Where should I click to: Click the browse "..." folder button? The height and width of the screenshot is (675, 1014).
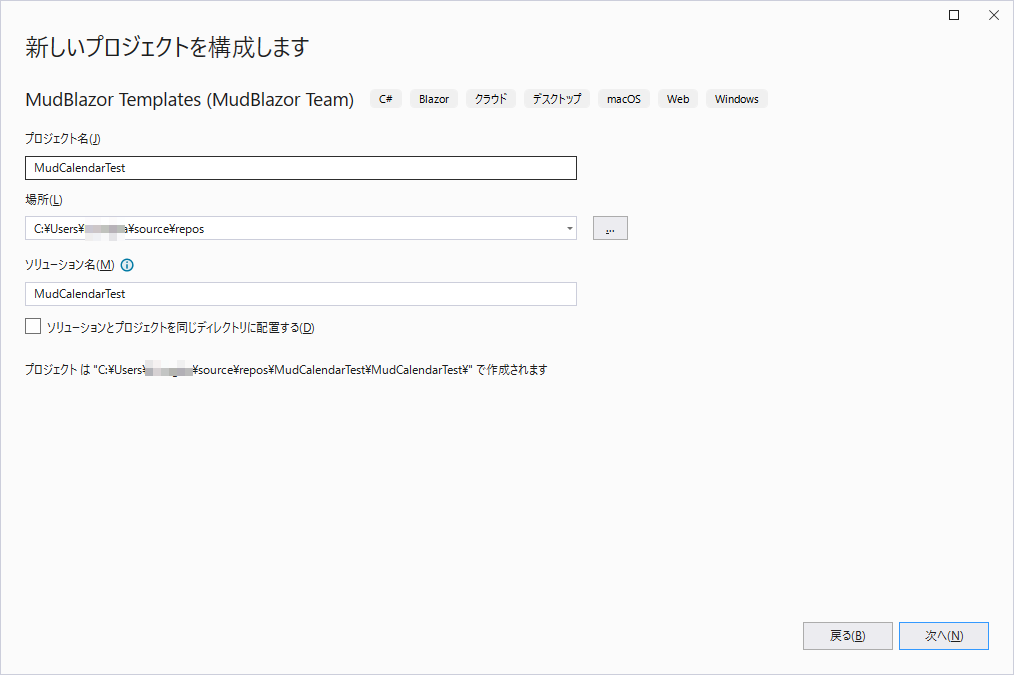(x=610, y=228)
